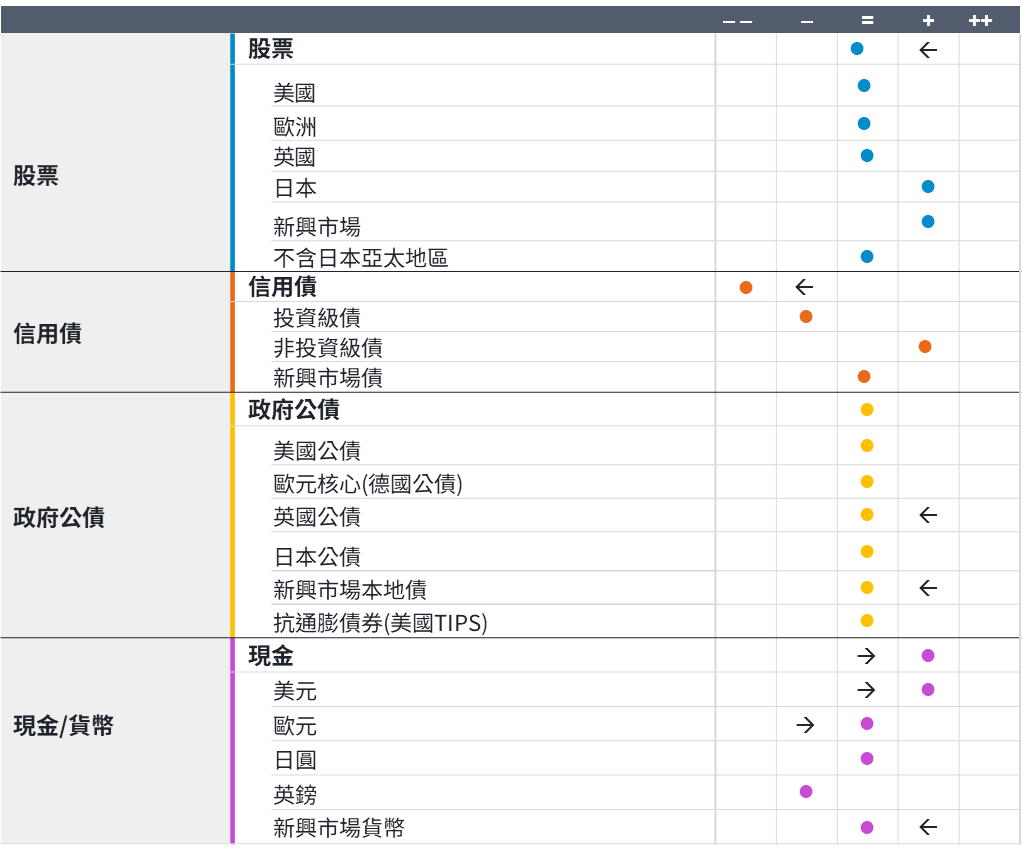Select the orange dot in 投資級債 row

(806, 317)
